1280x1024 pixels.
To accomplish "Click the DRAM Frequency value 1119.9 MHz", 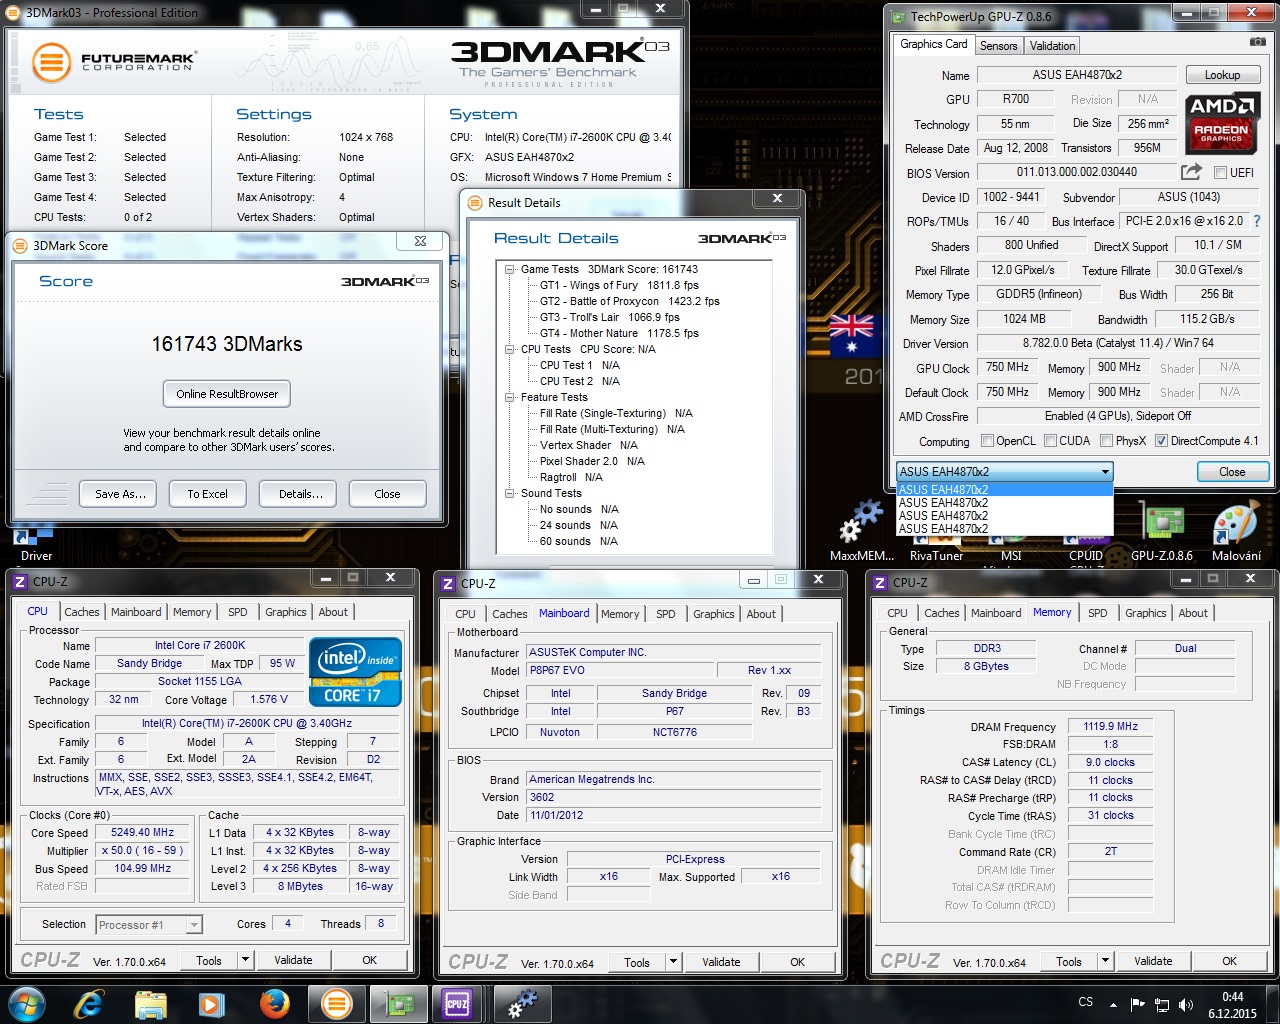I will coord(1110,726).
